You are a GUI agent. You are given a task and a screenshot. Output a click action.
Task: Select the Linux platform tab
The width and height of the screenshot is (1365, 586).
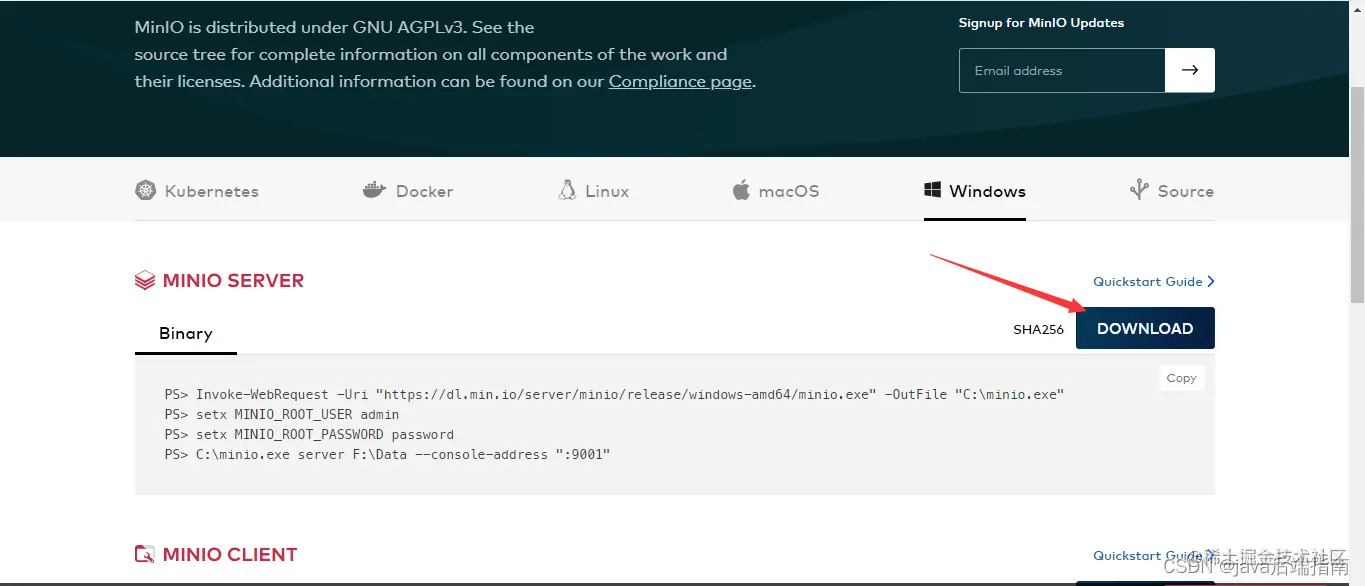(x=594, y=191)
